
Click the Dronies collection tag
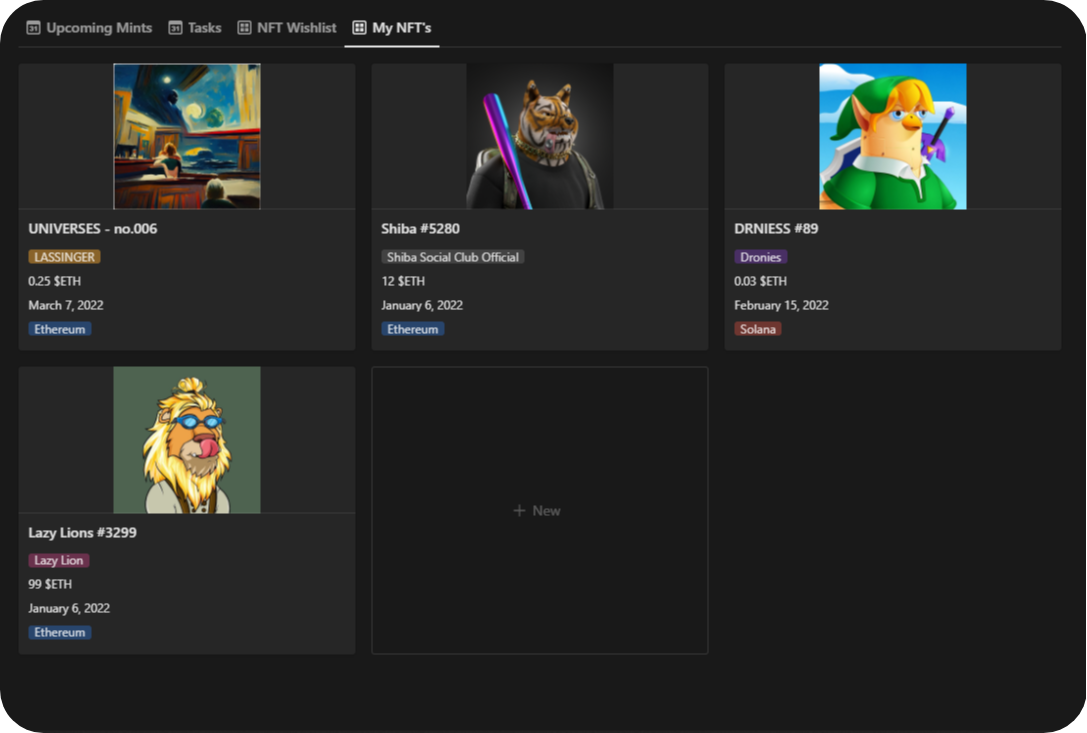[x=760, y=257]
